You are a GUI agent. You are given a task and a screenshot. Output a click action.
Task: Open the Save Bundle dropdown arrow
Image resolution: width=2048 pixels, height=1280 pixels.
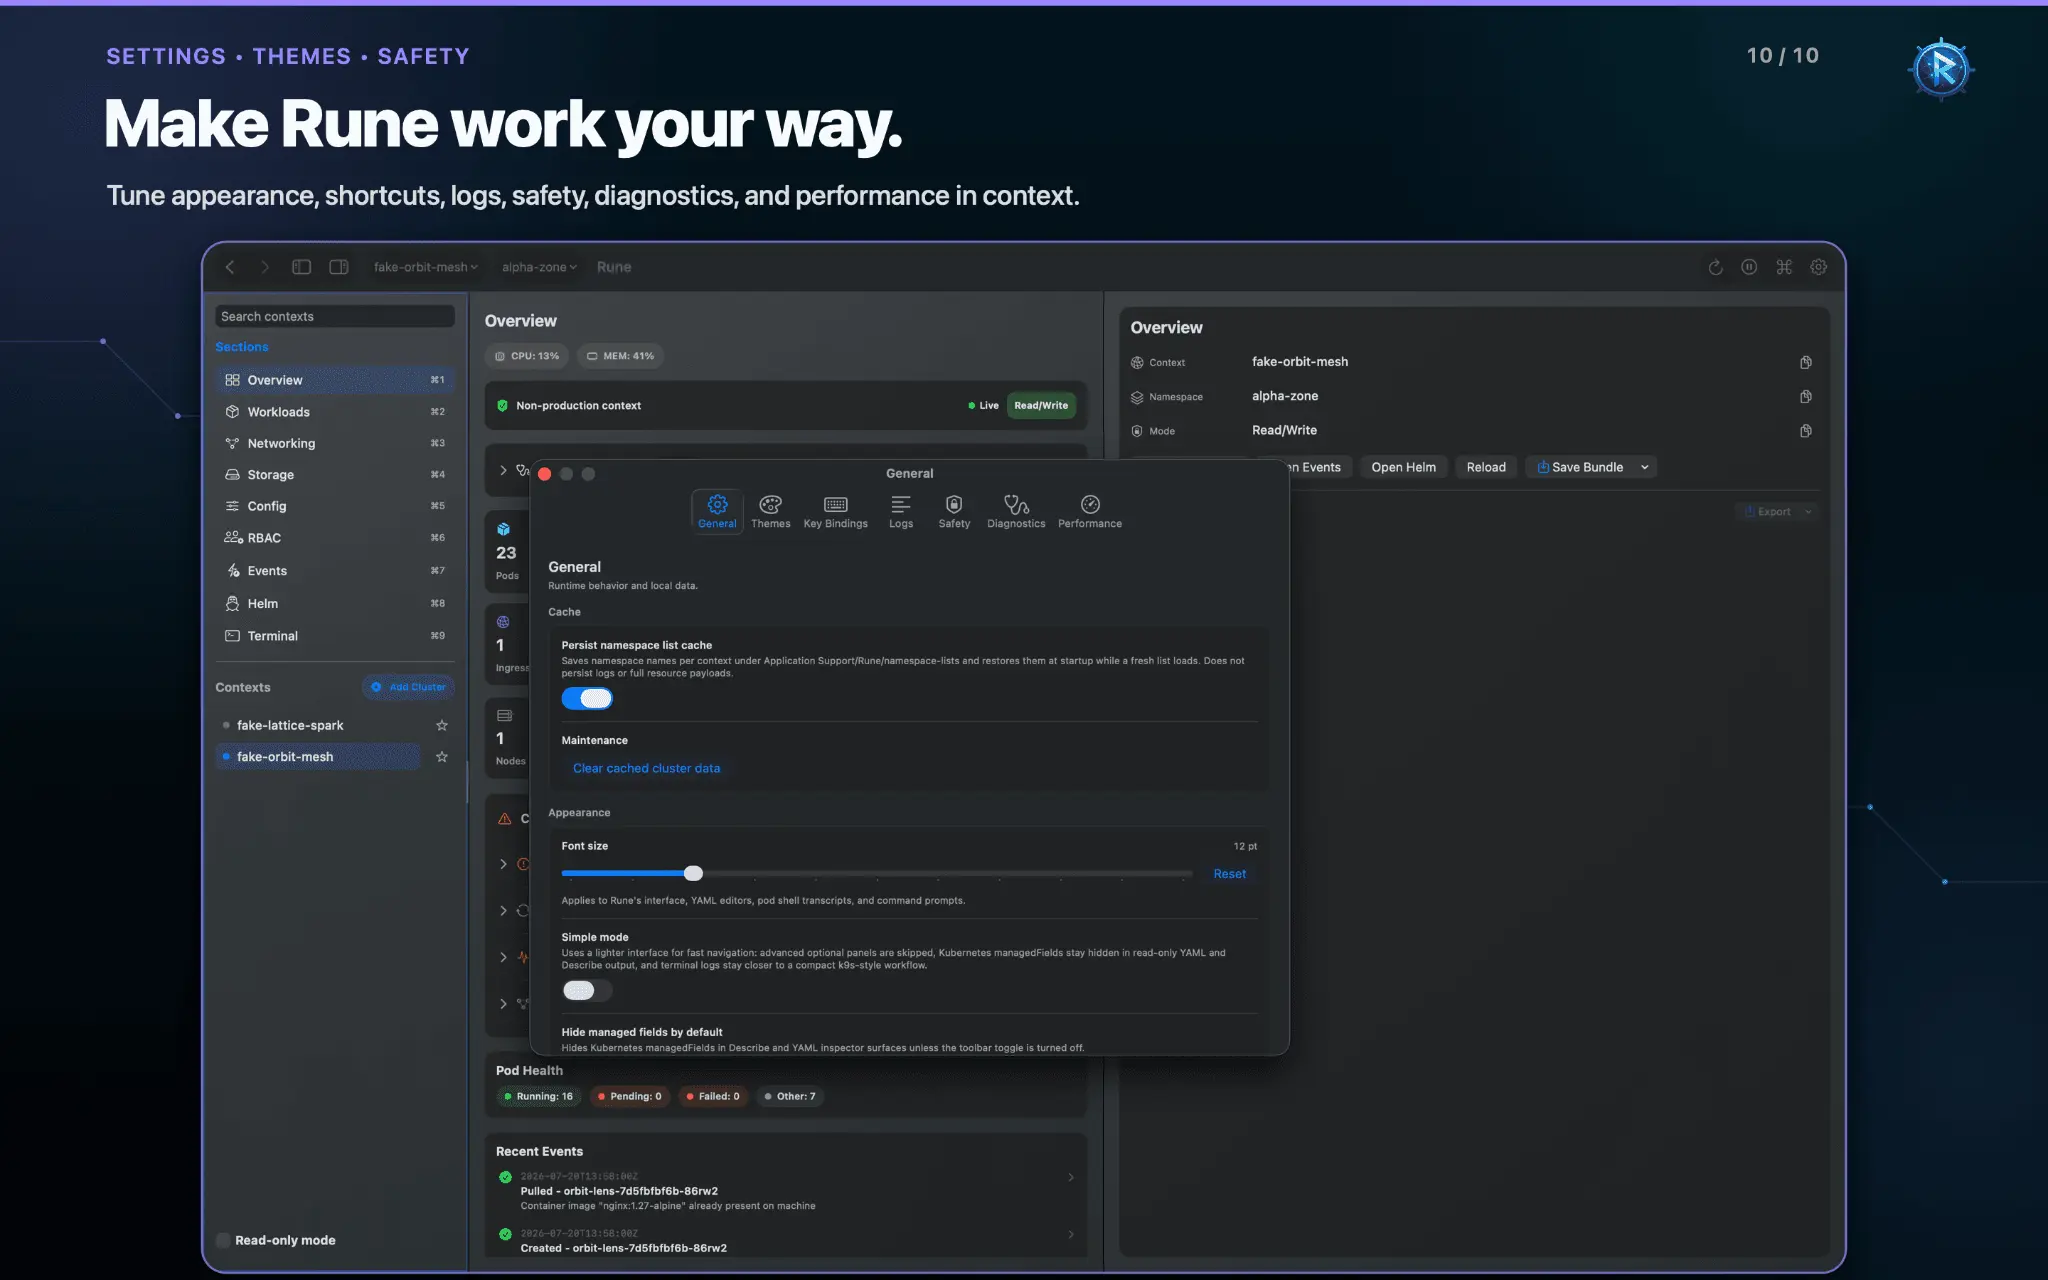point(1644,467)
